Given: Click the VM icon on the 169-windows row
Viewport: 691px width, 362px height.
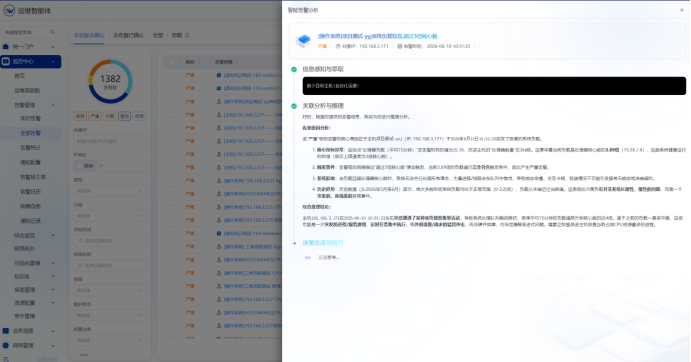Looking at the screenshot, I should pyautogui.click(x=219, y=233).
